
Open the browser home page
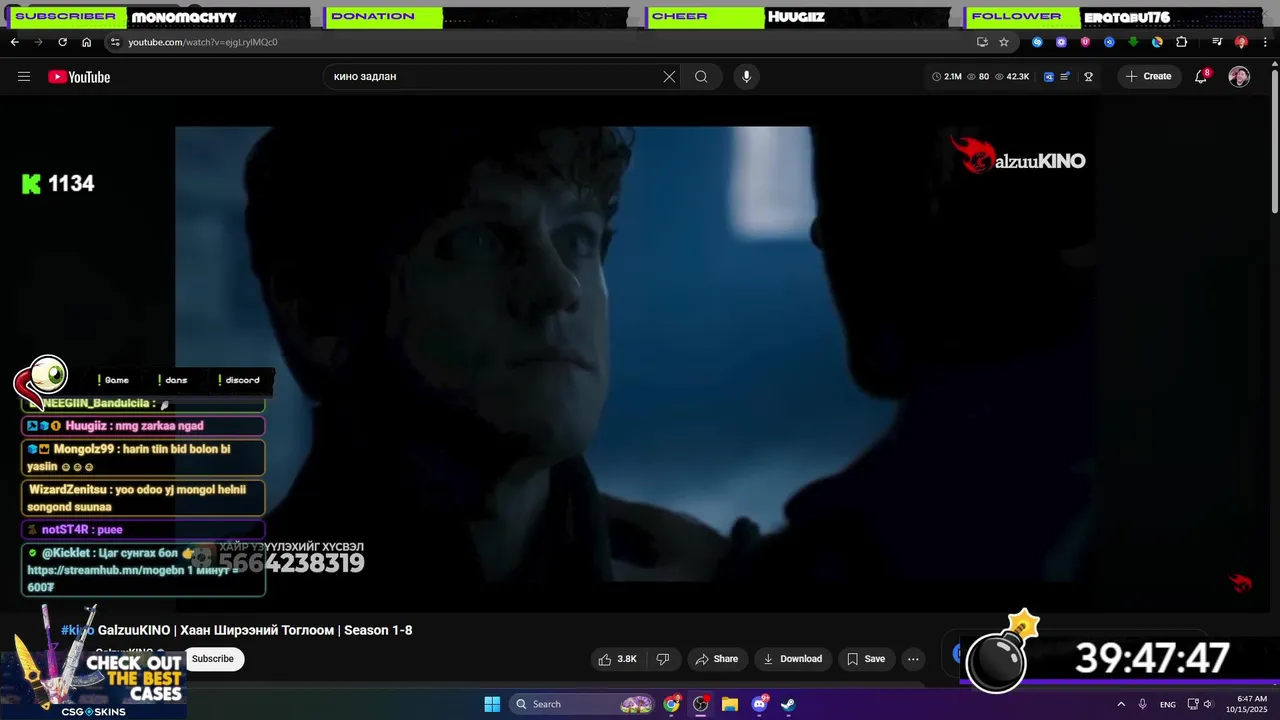86,42
